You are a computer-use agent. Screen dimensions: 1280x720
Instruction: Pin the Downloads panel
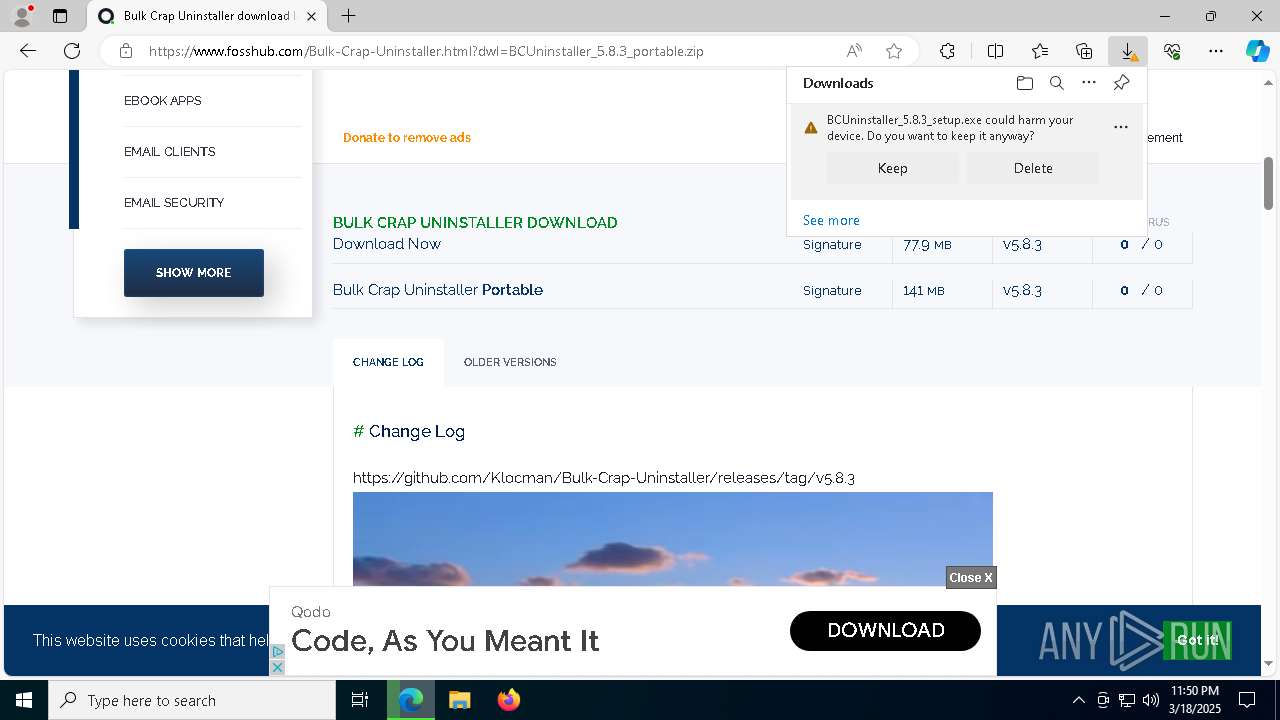coord(1121,83)
